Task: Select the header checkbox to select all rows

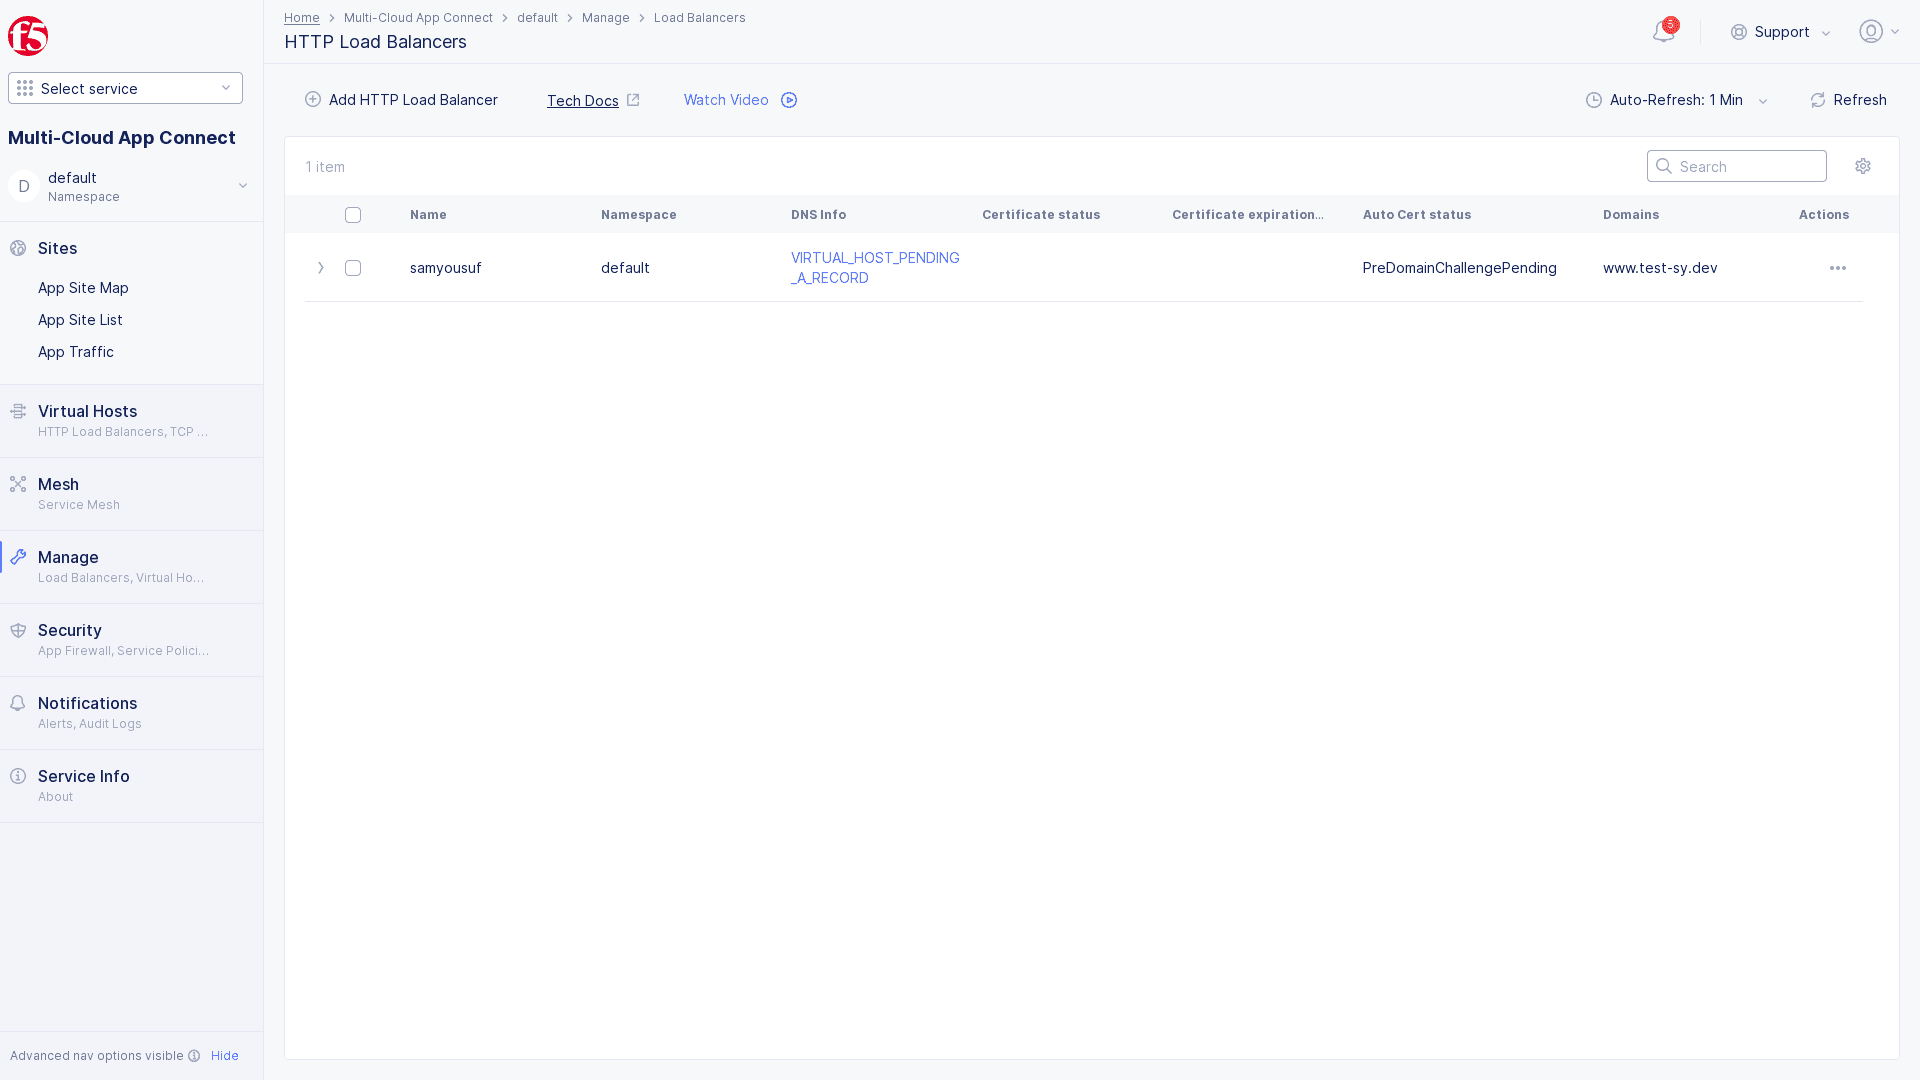Action: (353, 214)
